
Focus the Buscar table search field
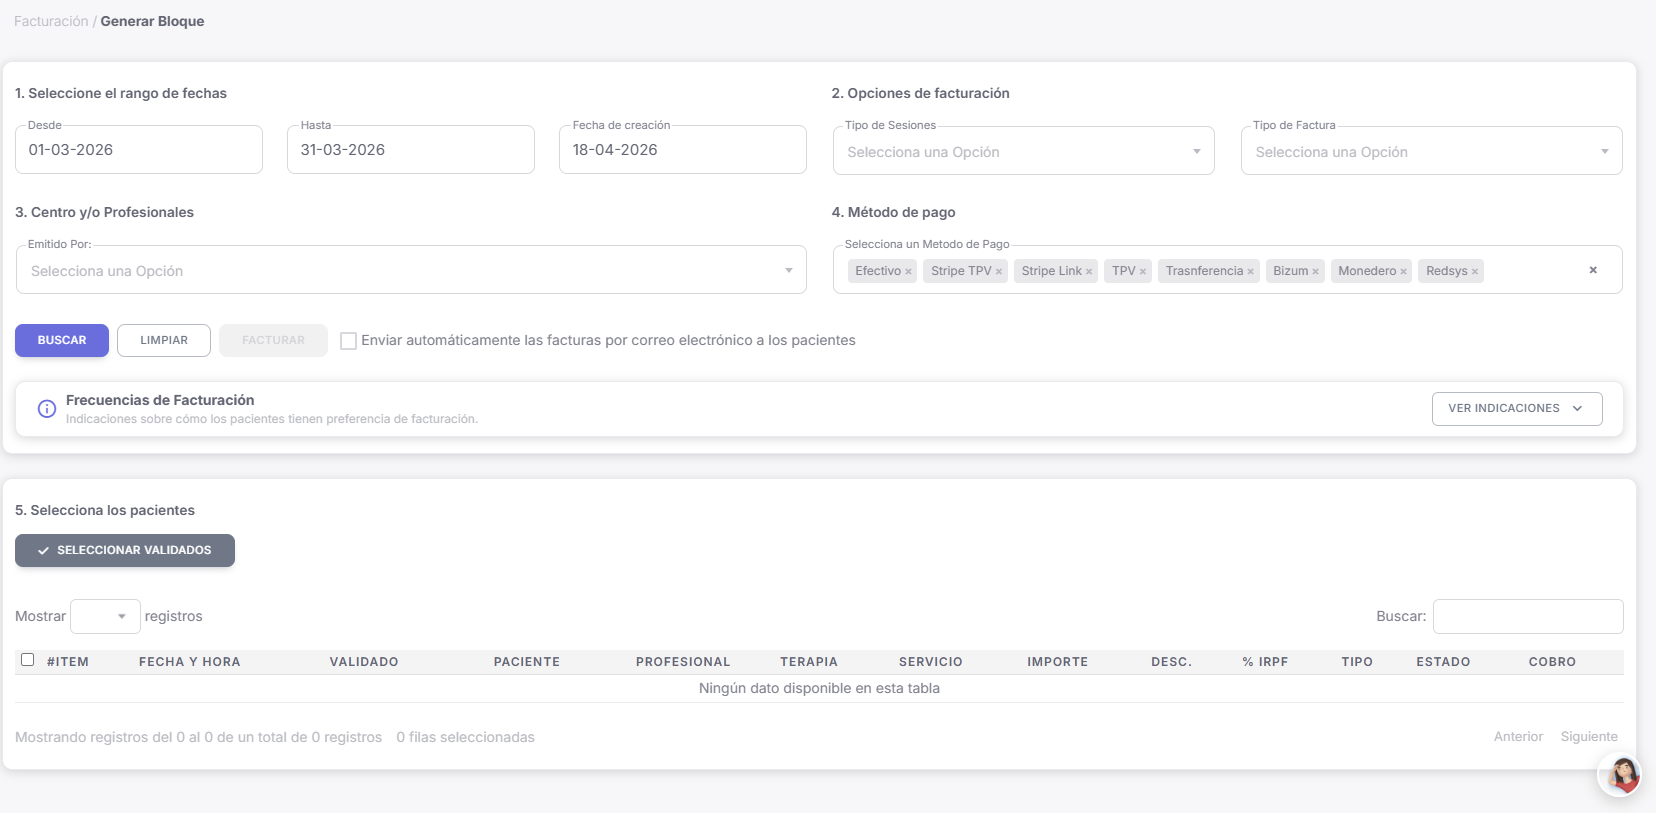pyautogui.click(x=1527, y=617)
